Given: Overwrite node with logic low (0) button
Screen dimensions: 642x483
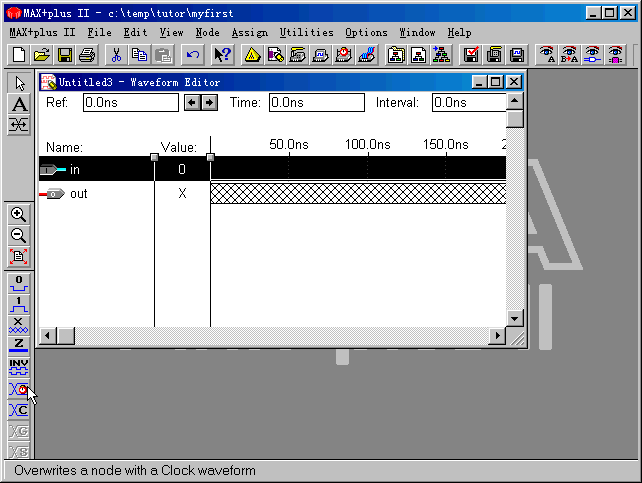Looking at the screenshot, I should tap(18, 282).
